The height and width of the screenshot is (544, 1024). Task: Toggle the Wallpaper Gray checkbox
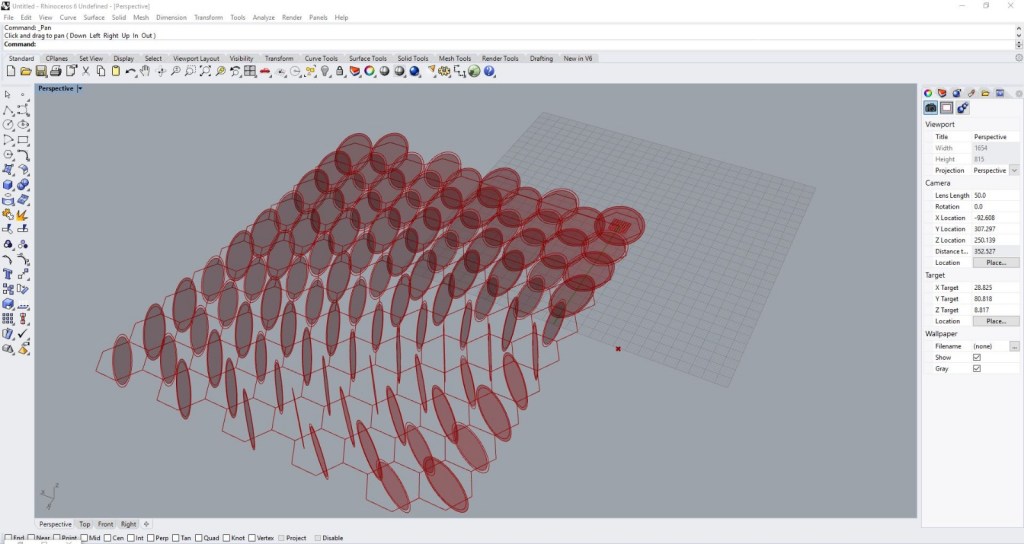point(977,368)
